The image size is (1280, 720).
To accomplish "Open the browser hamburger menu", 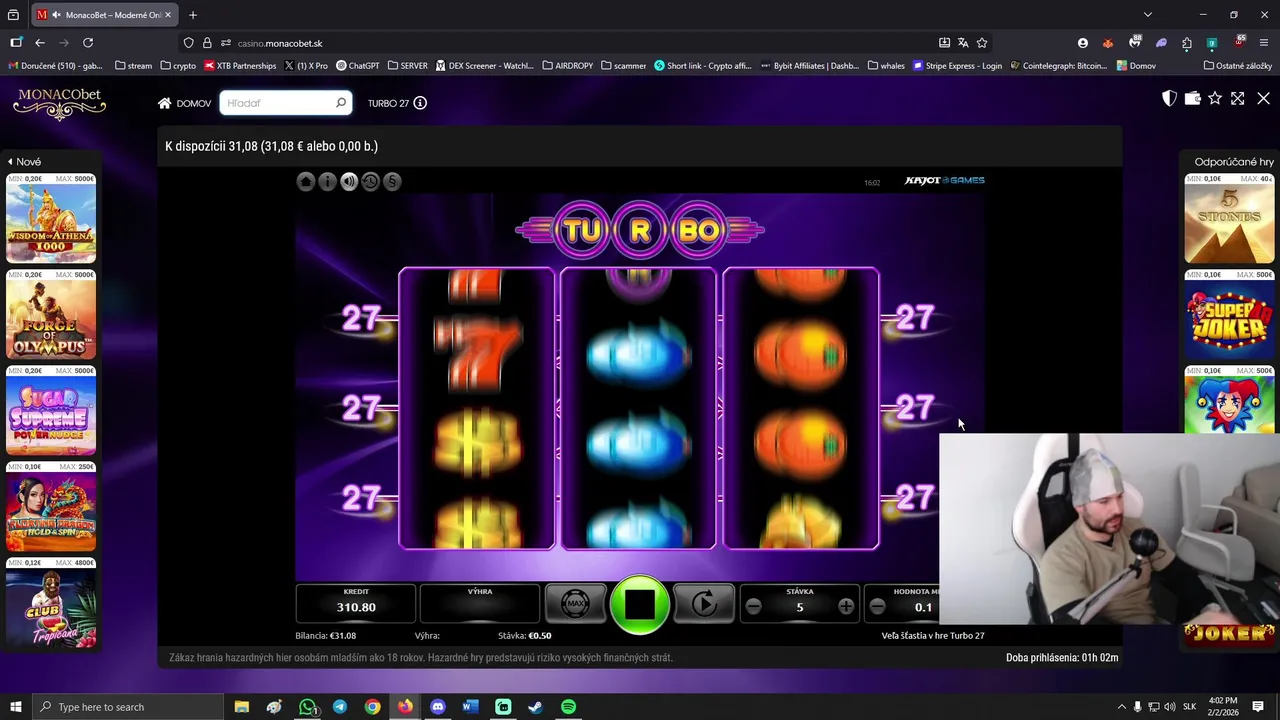I will 1265,43.
